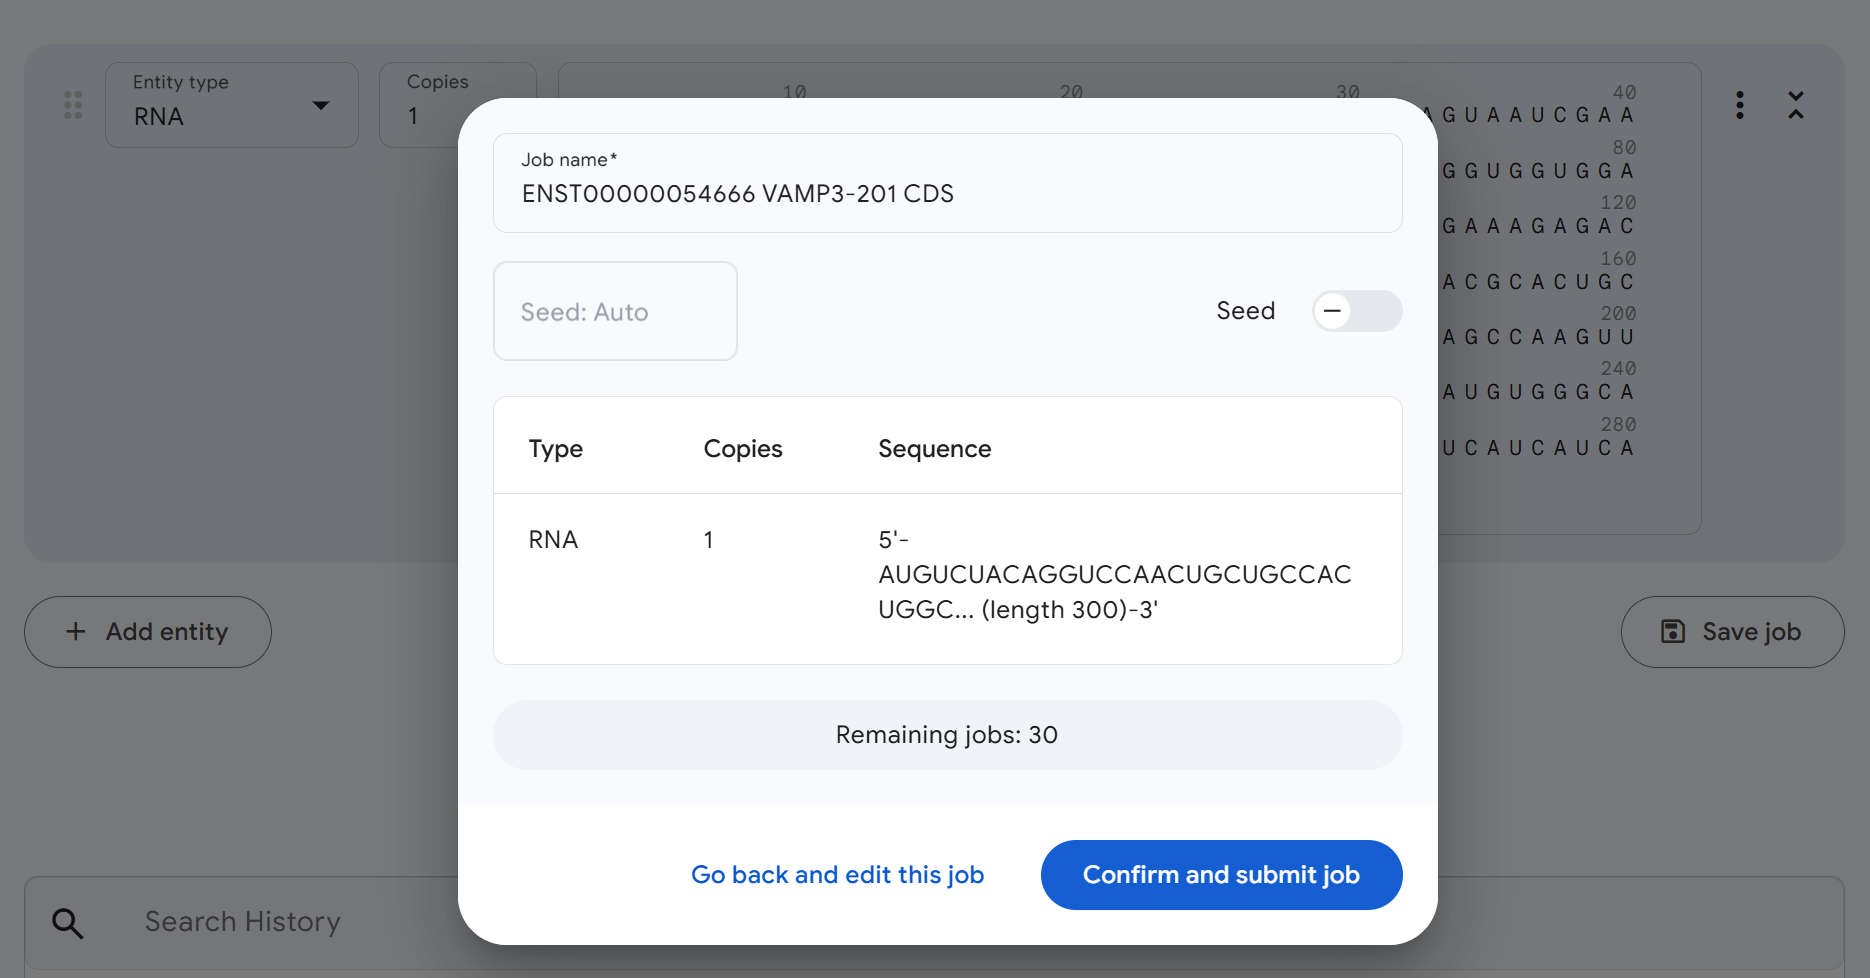The height and width of the screenshot is (978, 1870).
Task: Collapse the RNA entity with chevron icon
Action: click(x=1796, y=105)
